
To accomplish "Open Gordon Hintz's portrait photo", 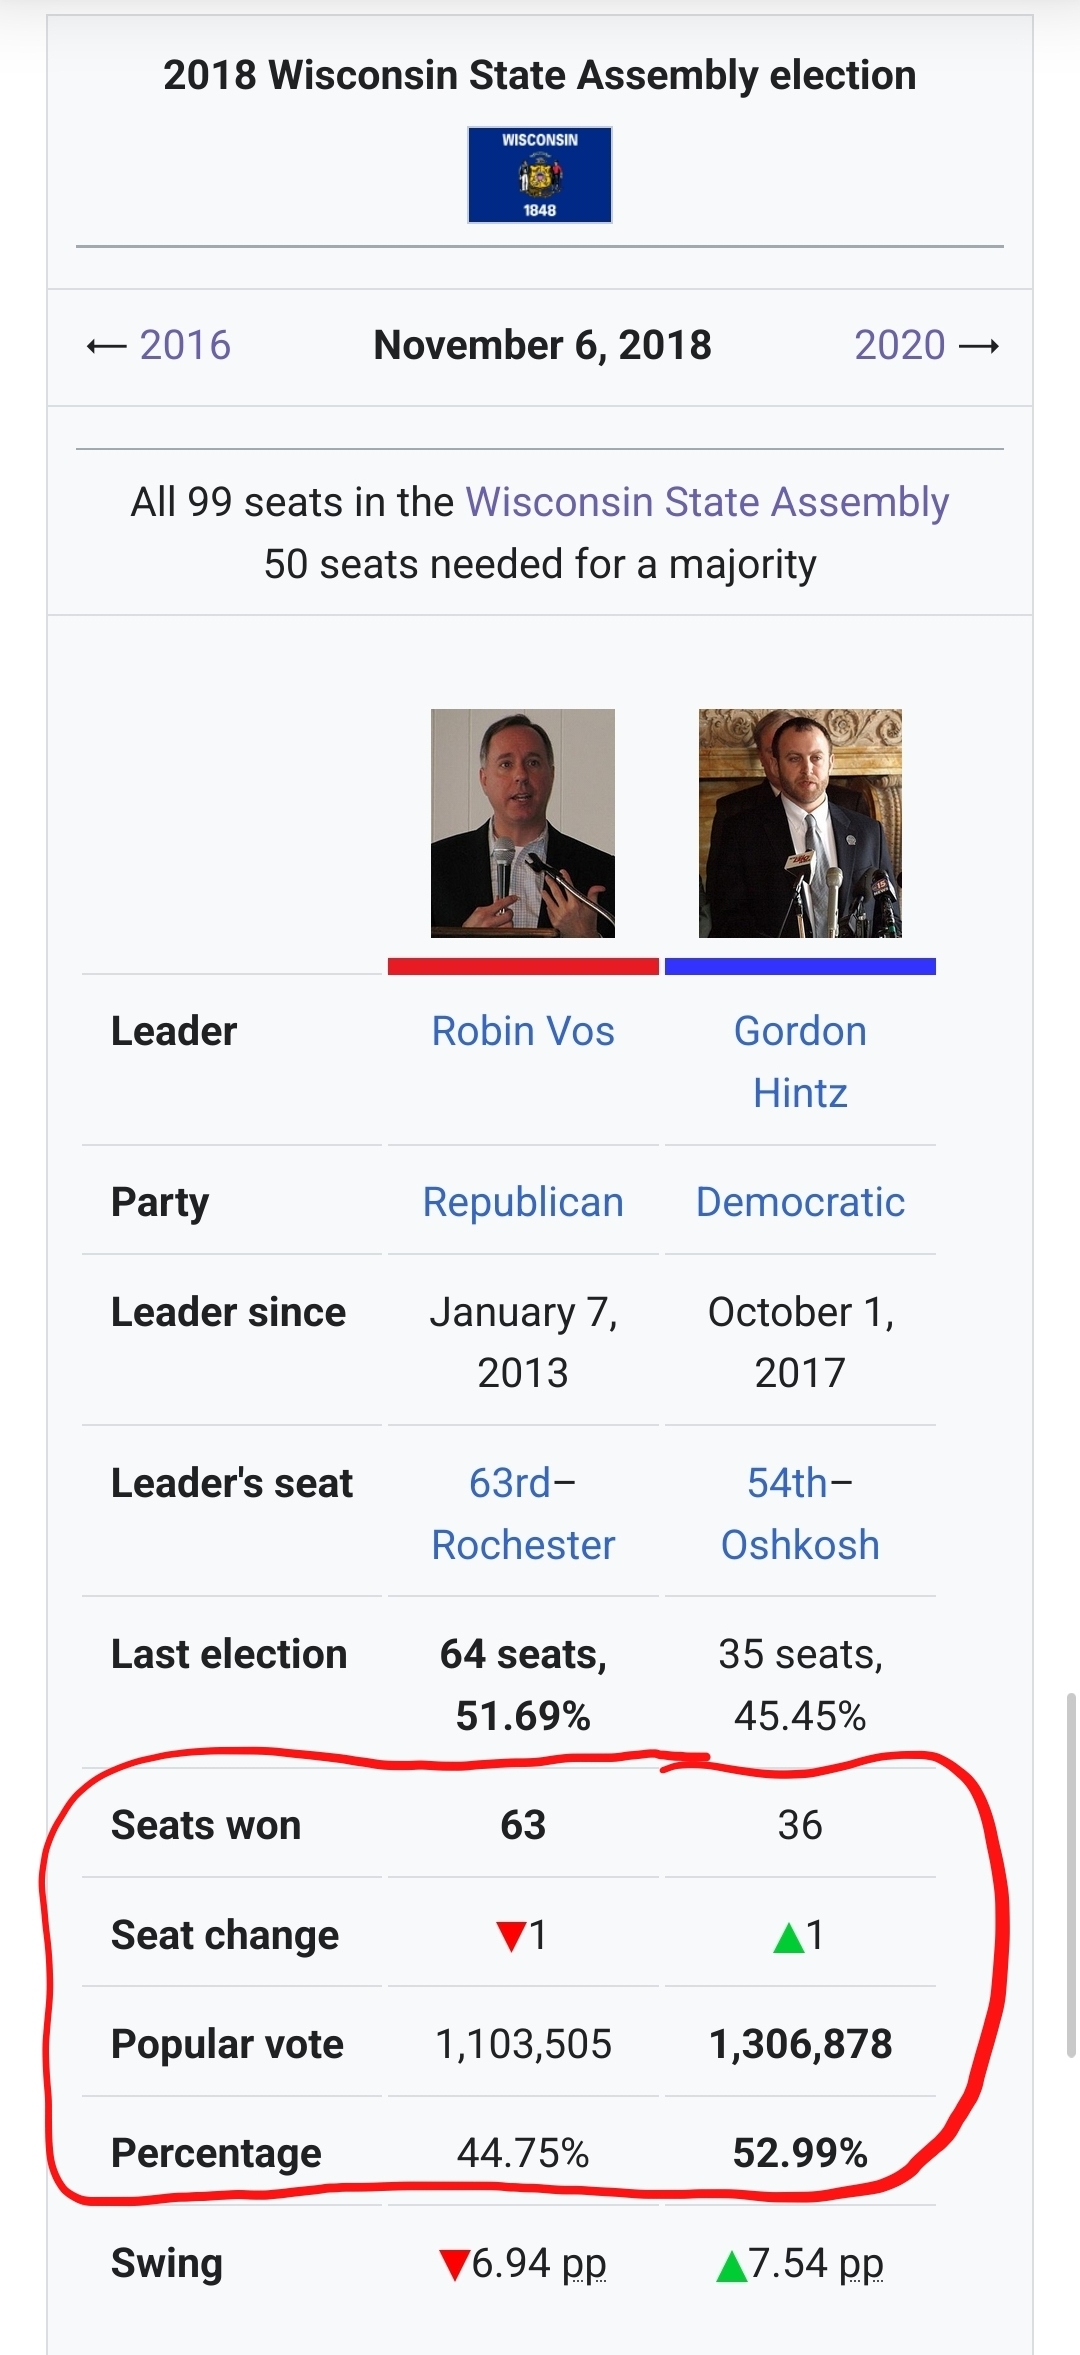I will [x=800, y=823].
